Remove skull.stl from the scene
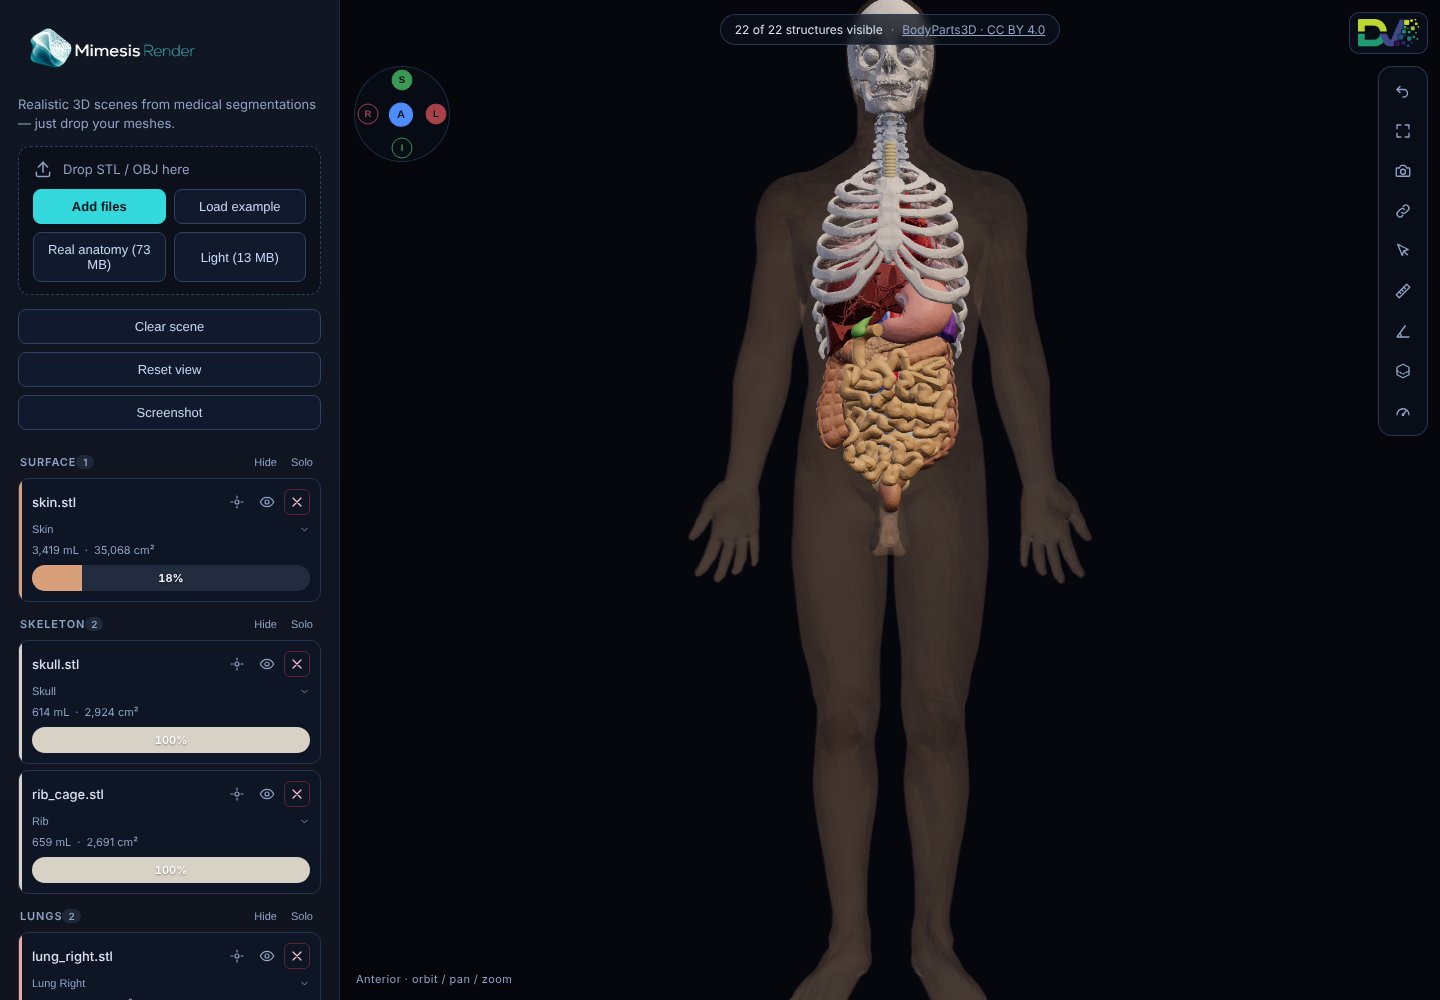The width and height of the screenshot is (1440, 1000). point(297,664)
